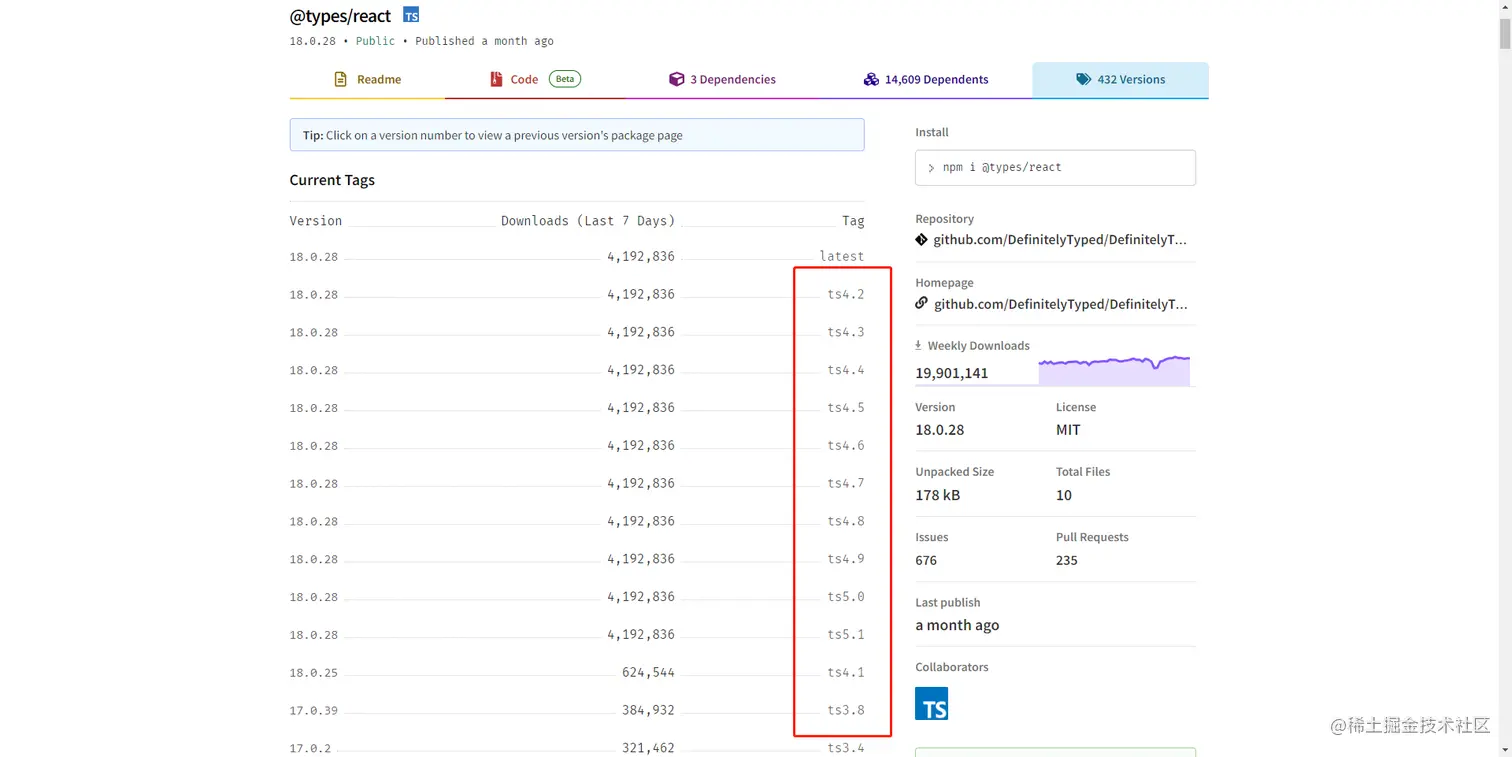Click the ts4.9 tag label
The width and height of the screenshot is (1512, 757).
point(846,559)
